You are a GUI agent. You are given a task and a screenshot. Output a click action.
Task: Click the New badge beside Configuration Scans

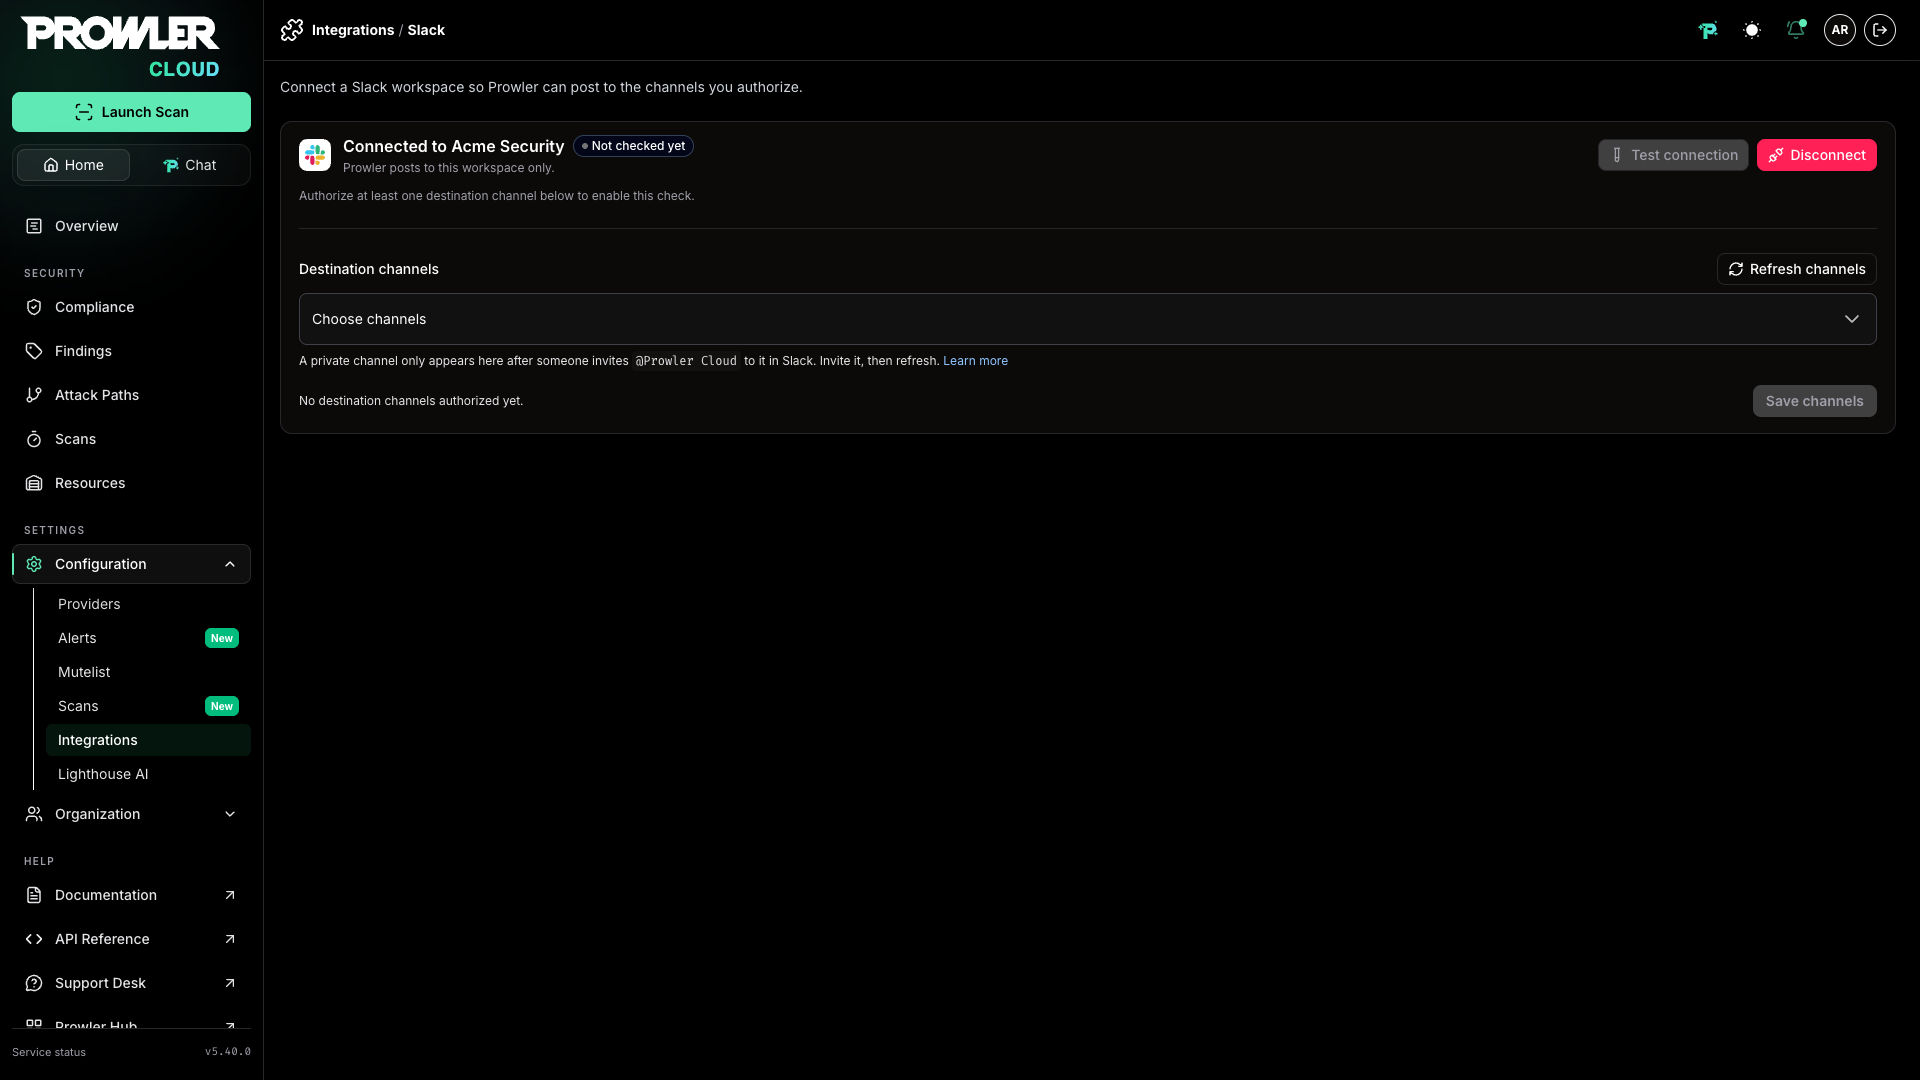[222, 706]
